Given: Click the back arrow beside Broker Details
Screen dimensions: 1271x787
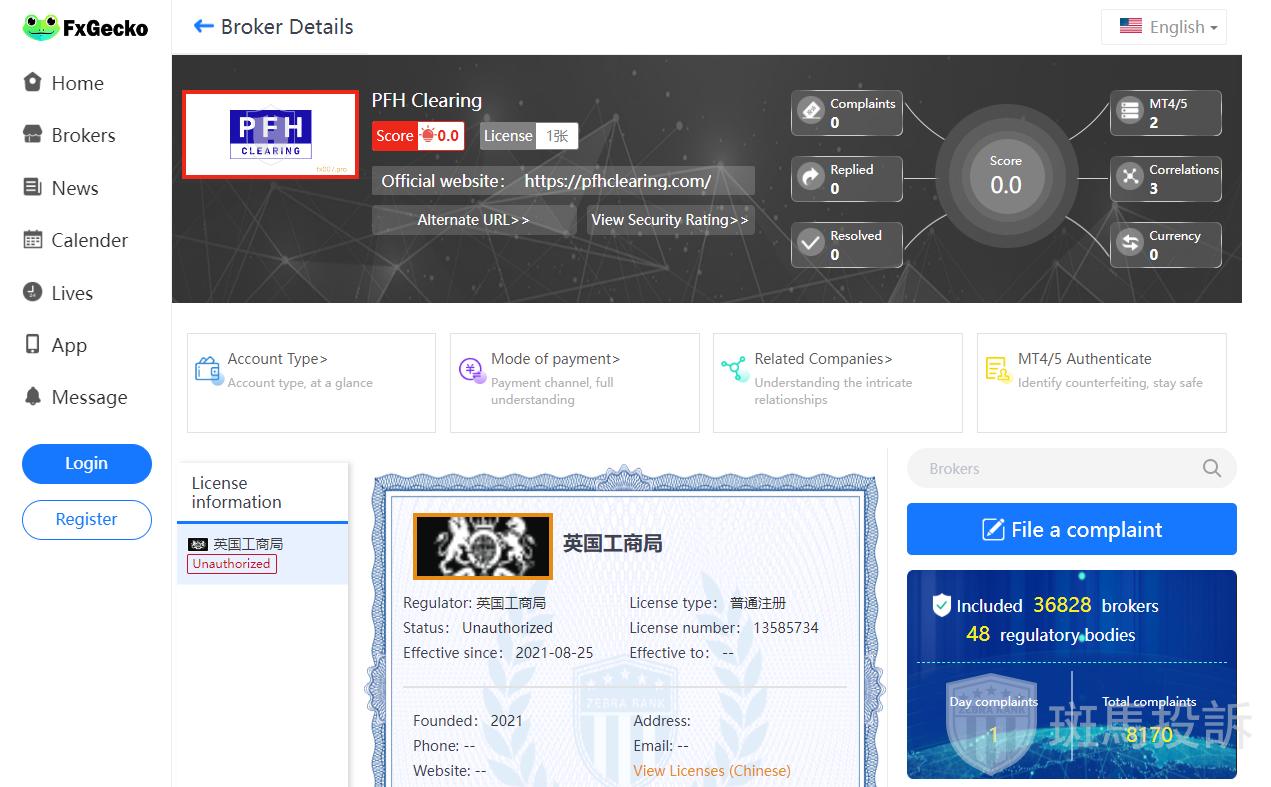Looking at the screenshot, I should point(204,27).
